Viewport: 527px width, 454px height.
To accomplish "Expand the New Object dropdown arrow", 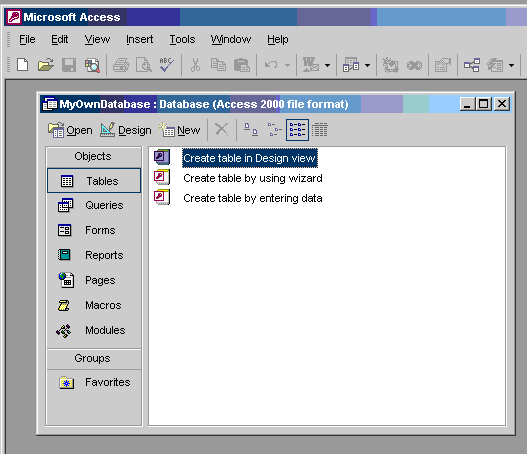I will tap(511, 65).
